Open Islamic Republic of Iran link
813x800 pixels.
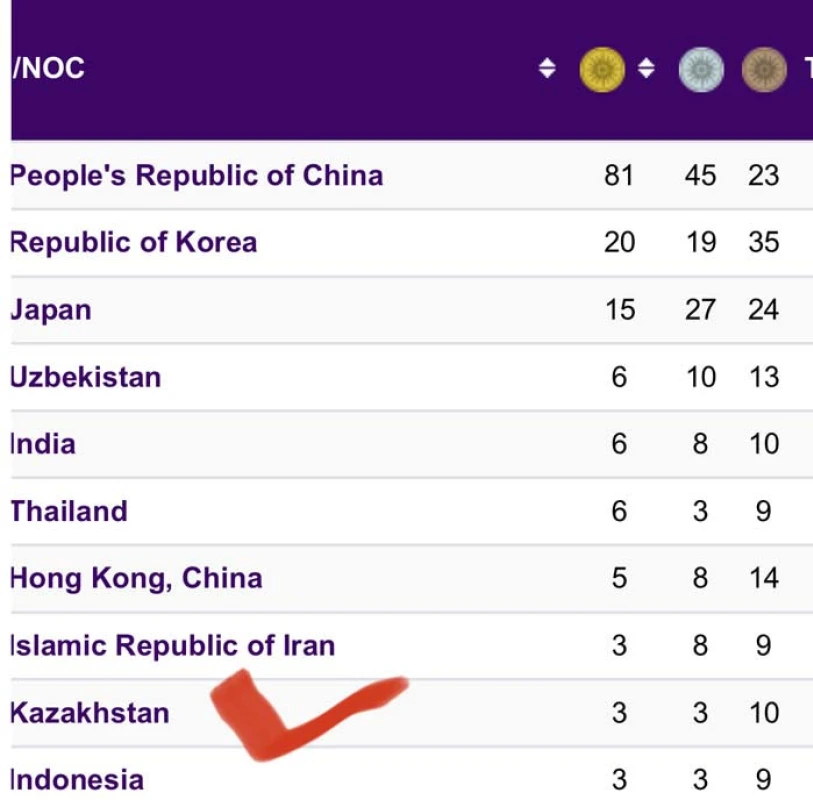[172, 646]
